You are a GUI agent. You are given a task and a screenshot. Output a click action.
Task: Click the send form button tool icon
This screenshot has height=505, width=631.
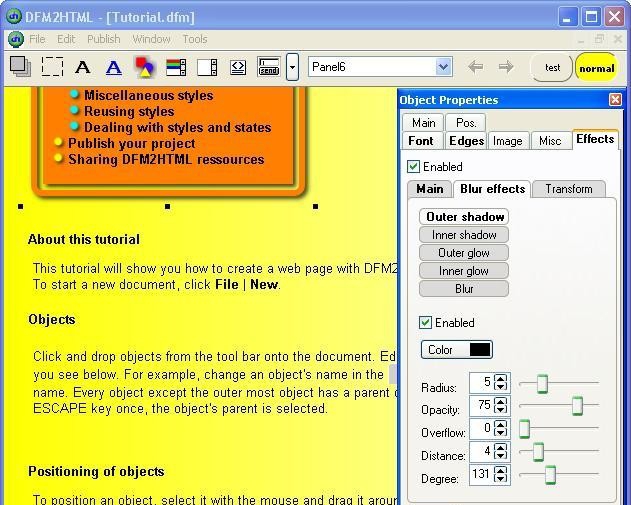tap(268, 67)
